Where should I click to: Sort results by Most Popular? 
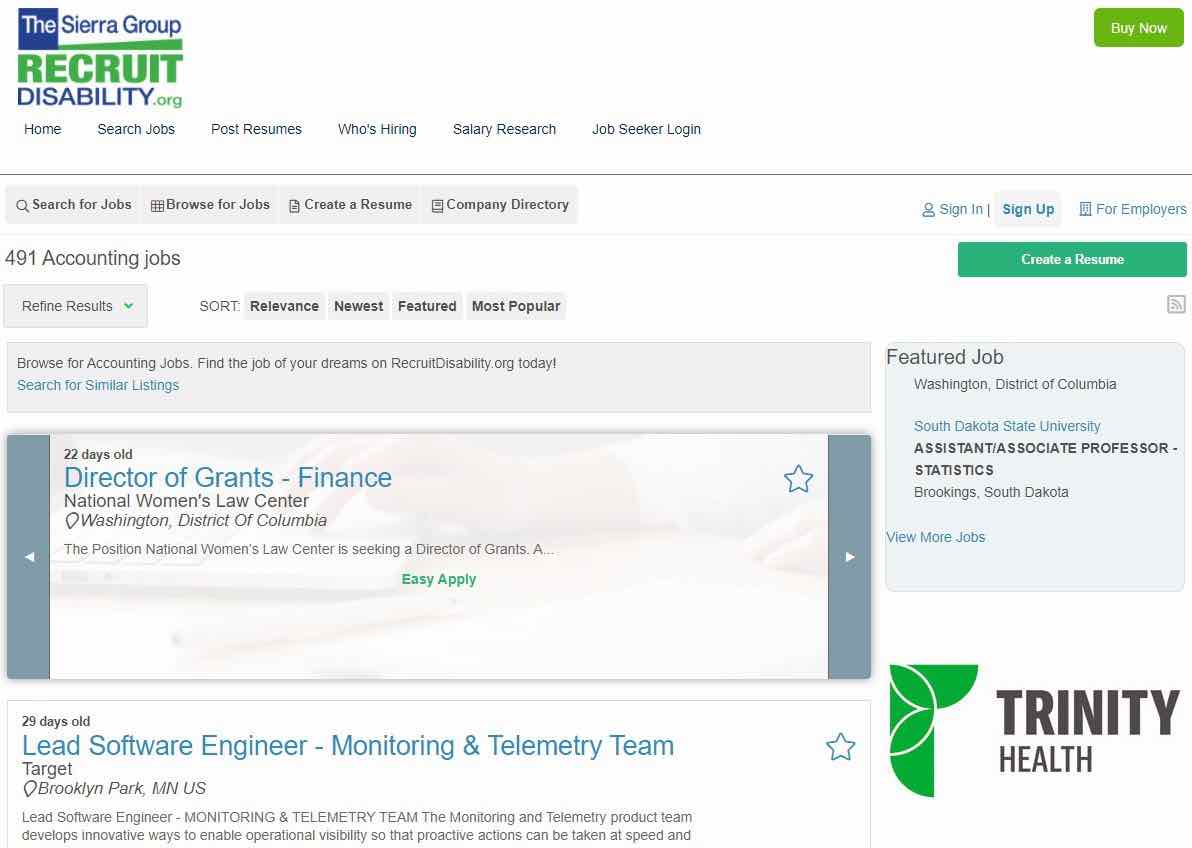pos(515,306)
